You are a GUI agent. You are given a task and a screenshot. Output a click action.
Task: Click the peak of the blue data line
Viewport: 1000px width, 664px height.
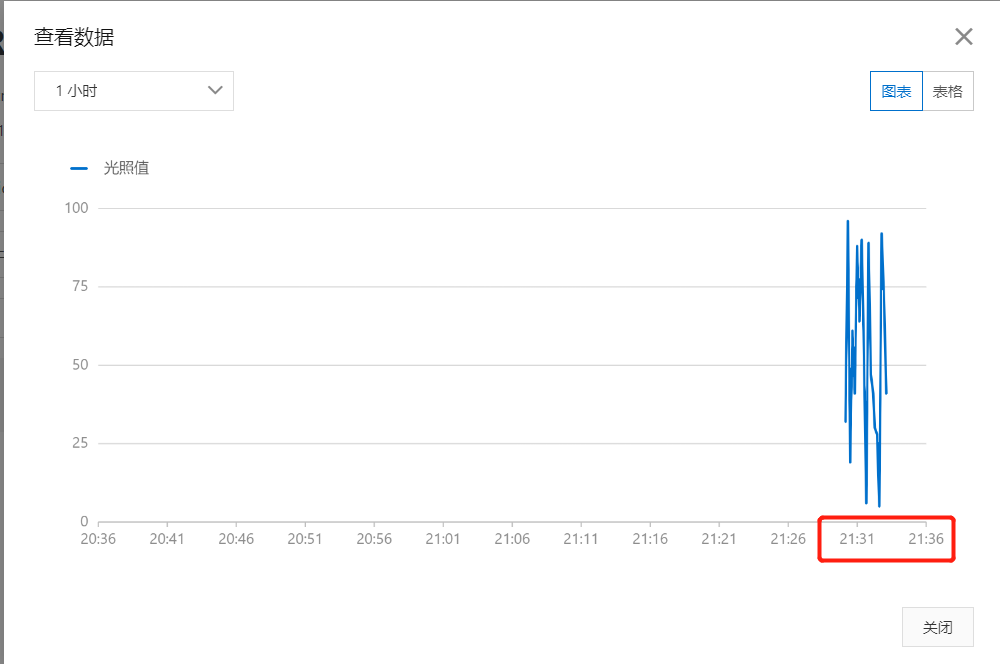click(848, 221)
